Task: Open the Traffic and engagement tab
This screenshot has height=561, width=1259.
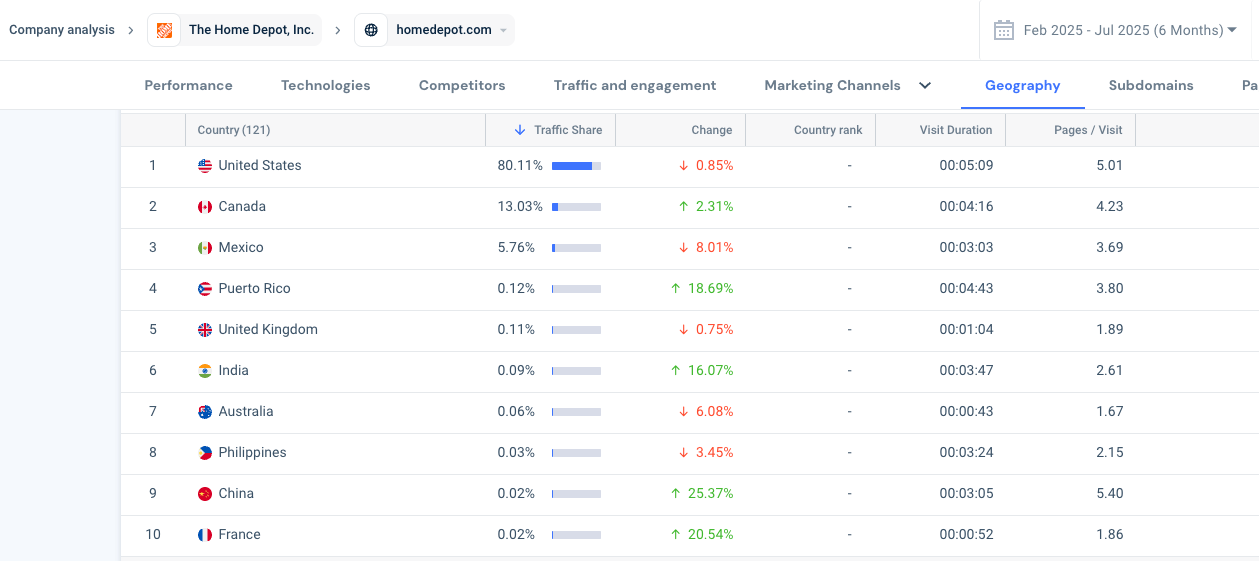Action: 635,85
